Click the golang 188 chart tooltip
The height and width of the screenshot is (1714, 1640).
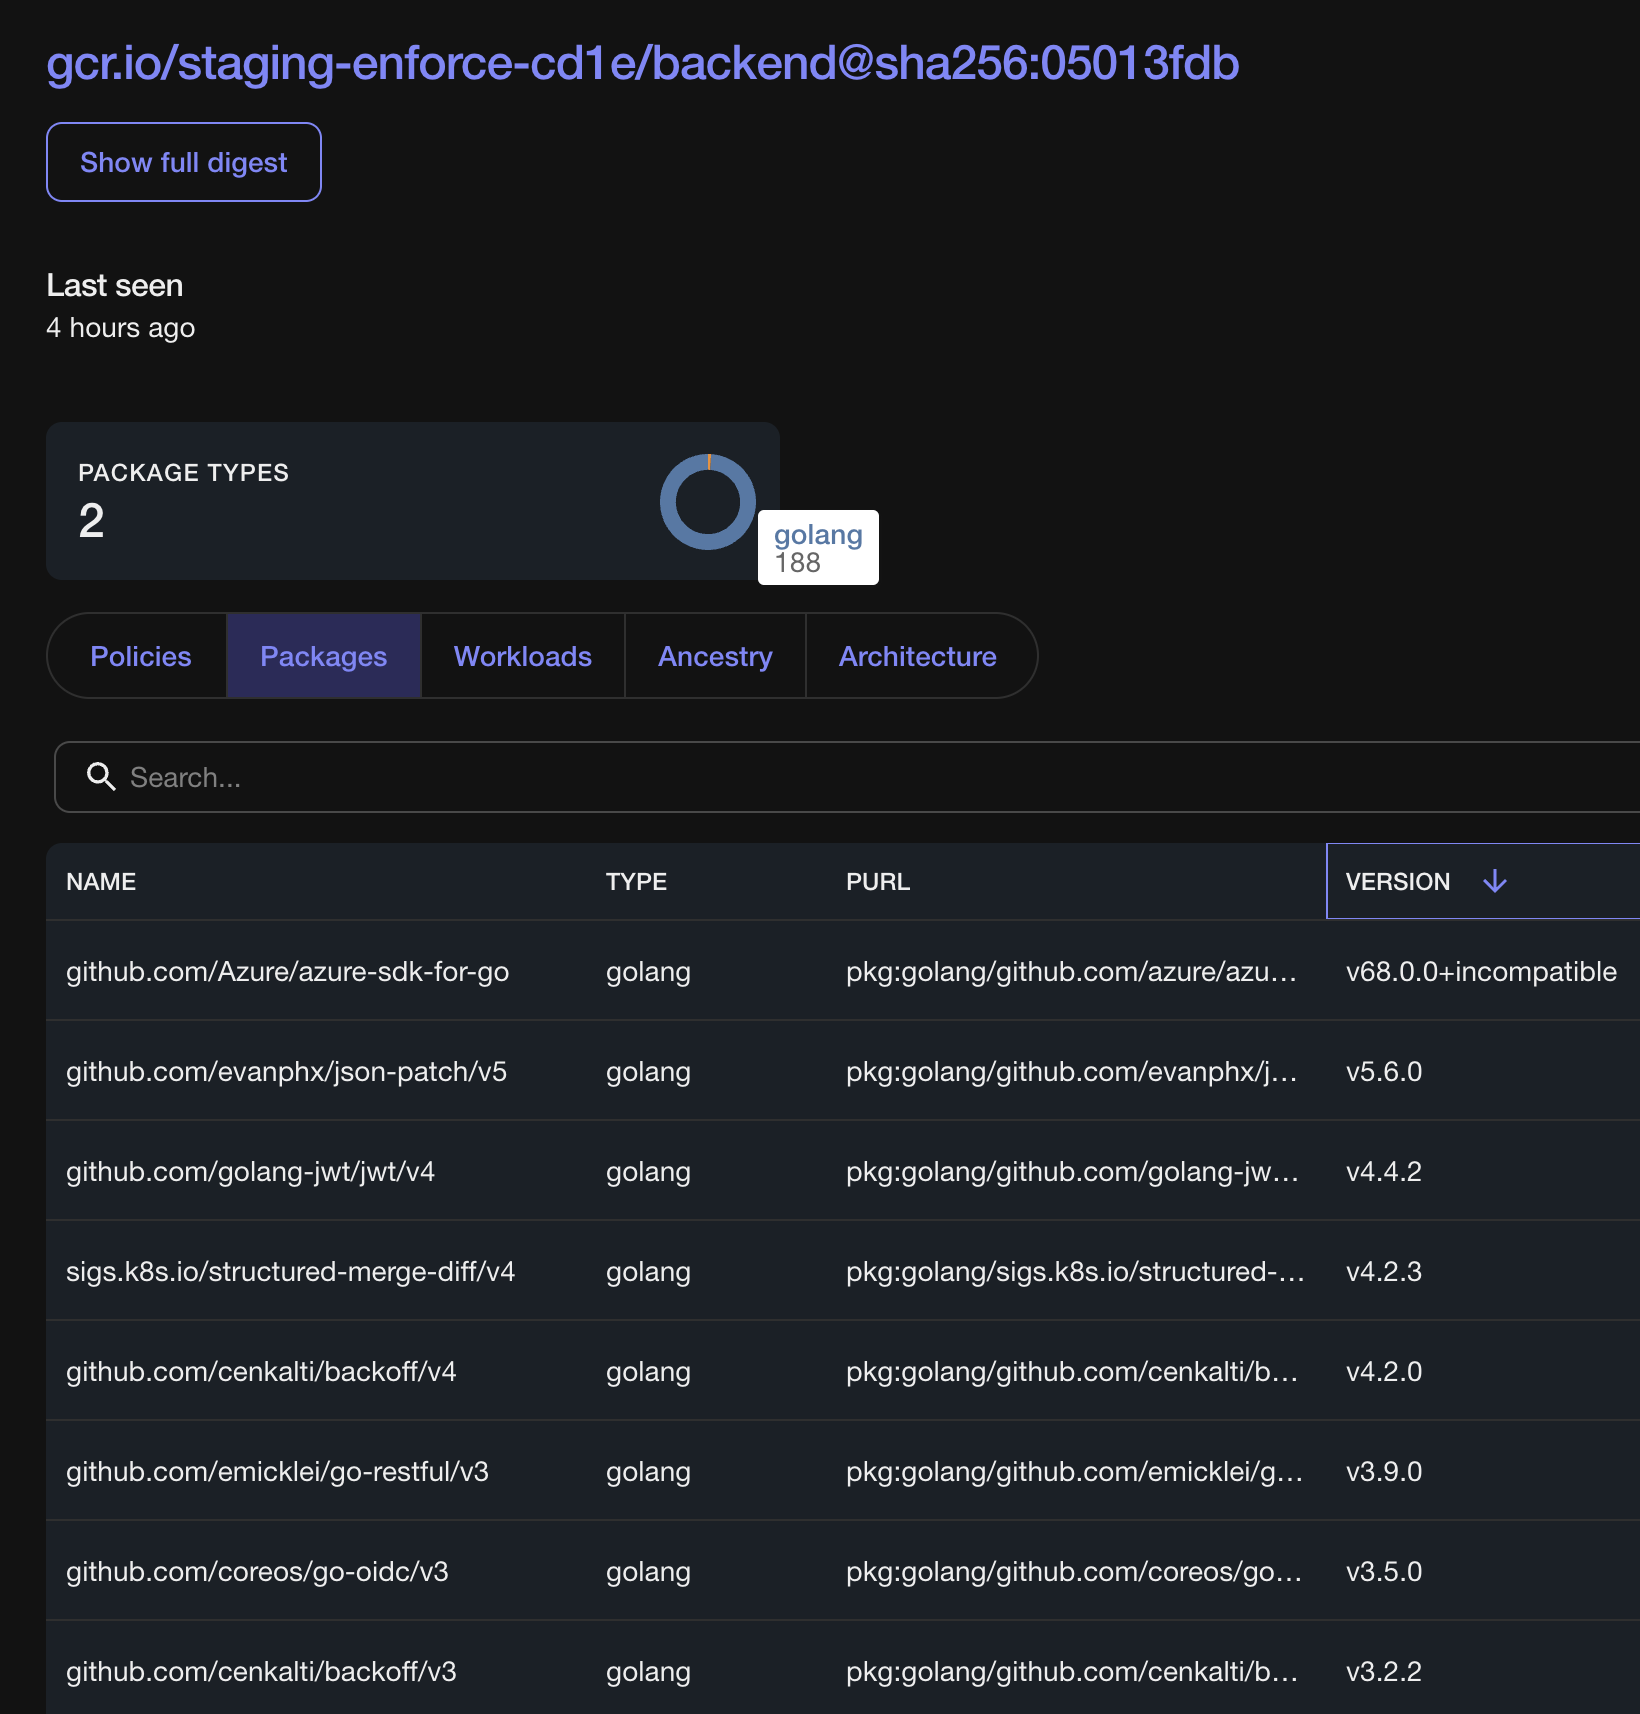coord(818,548)
